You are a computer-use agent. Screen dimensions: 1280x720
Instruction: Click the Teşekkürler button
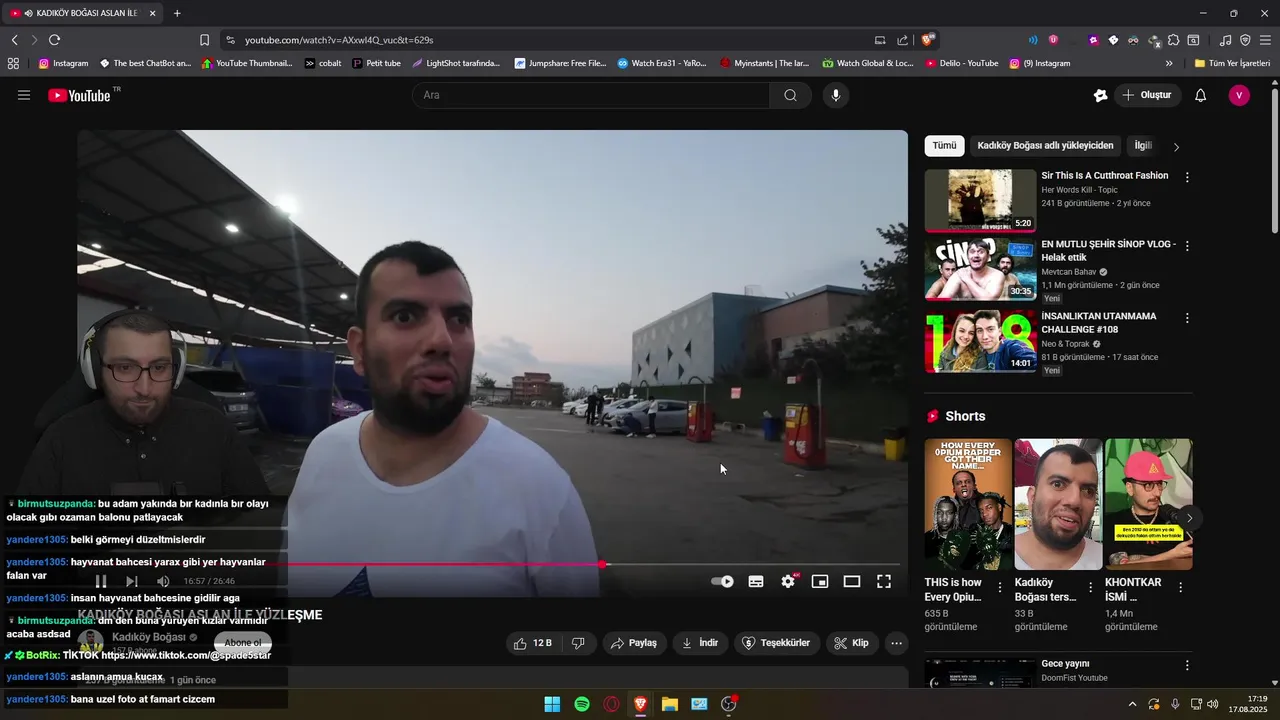point(777,643)
